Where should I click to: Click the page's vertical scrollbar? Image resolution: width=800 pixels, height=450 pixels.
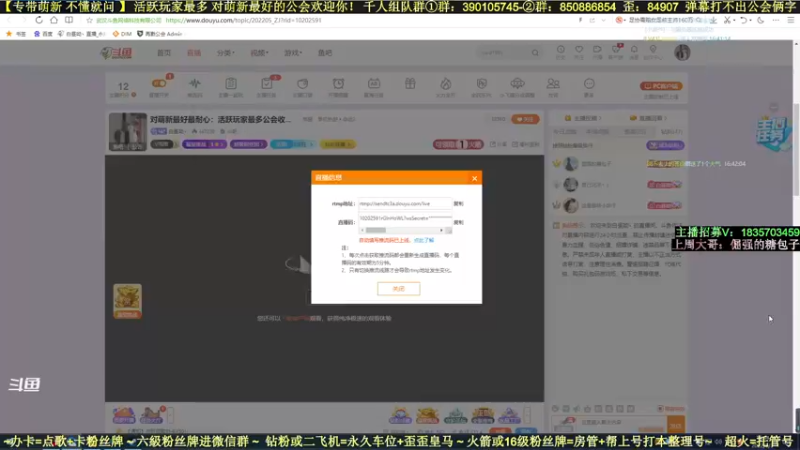[x=796, y=148]
